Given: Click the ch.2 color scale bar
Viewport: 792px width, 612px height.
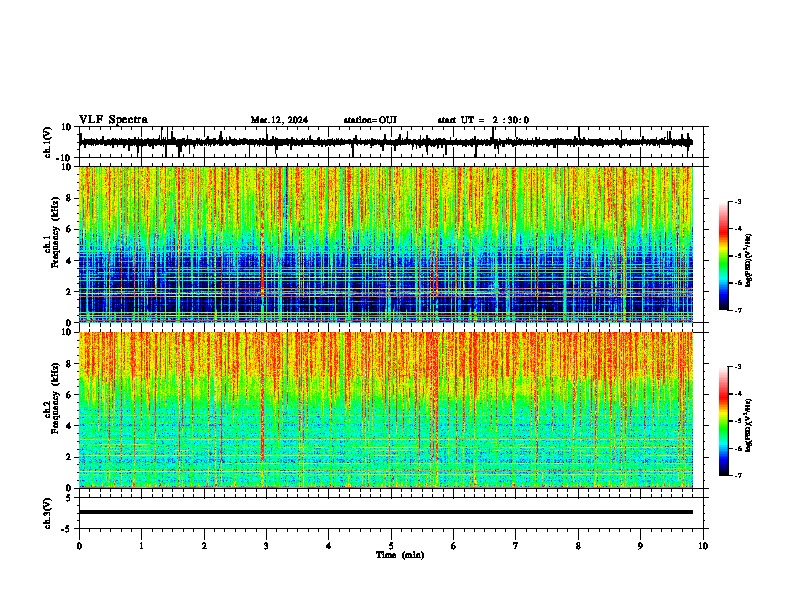Looking at the screenshot, I should point(723,421).
